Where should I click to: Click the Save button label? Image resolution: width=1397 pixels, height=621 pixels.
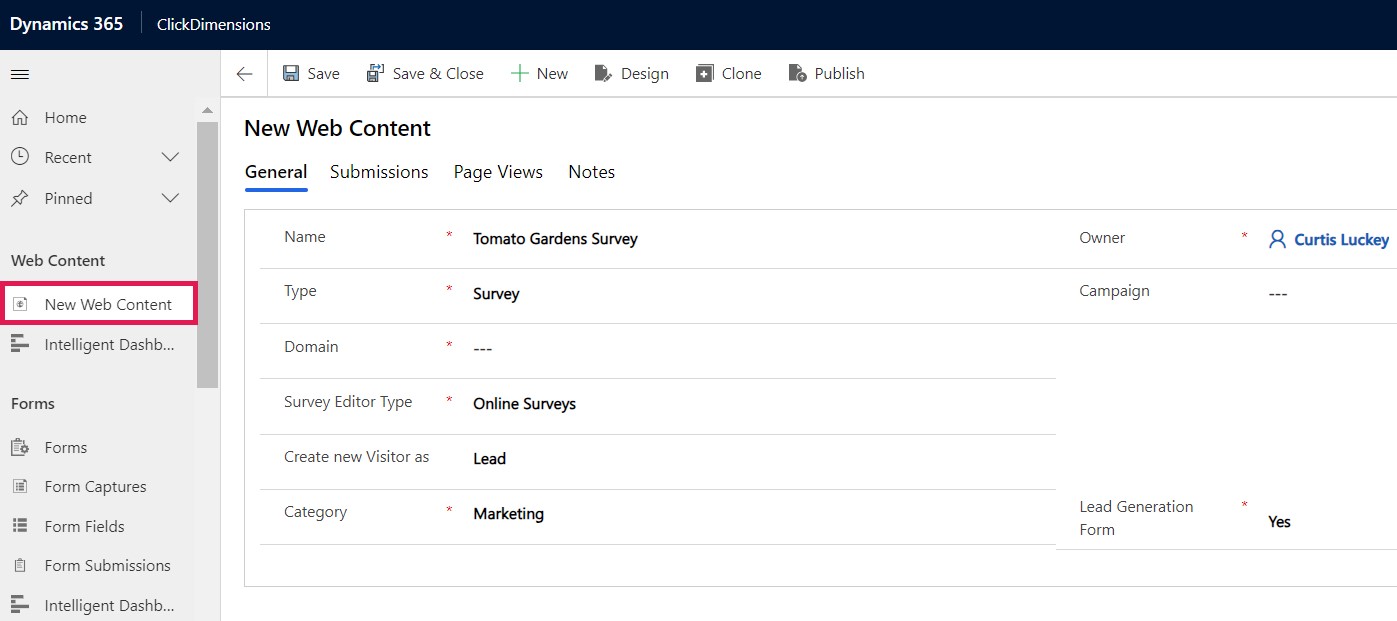[x=323, y=74]
